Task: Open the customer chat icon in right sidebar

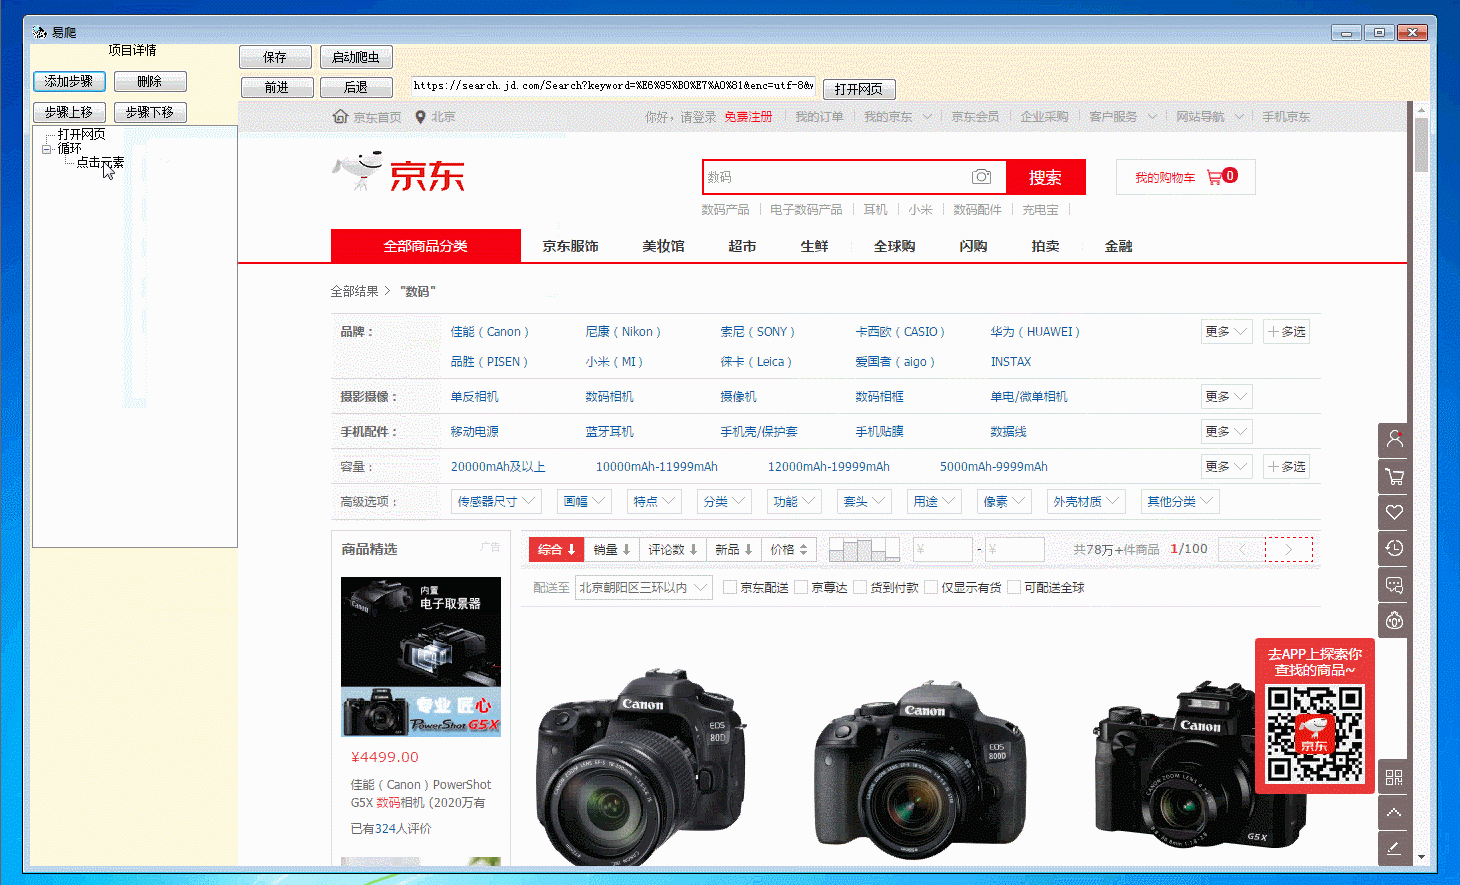Action: tap(1395, 585)
